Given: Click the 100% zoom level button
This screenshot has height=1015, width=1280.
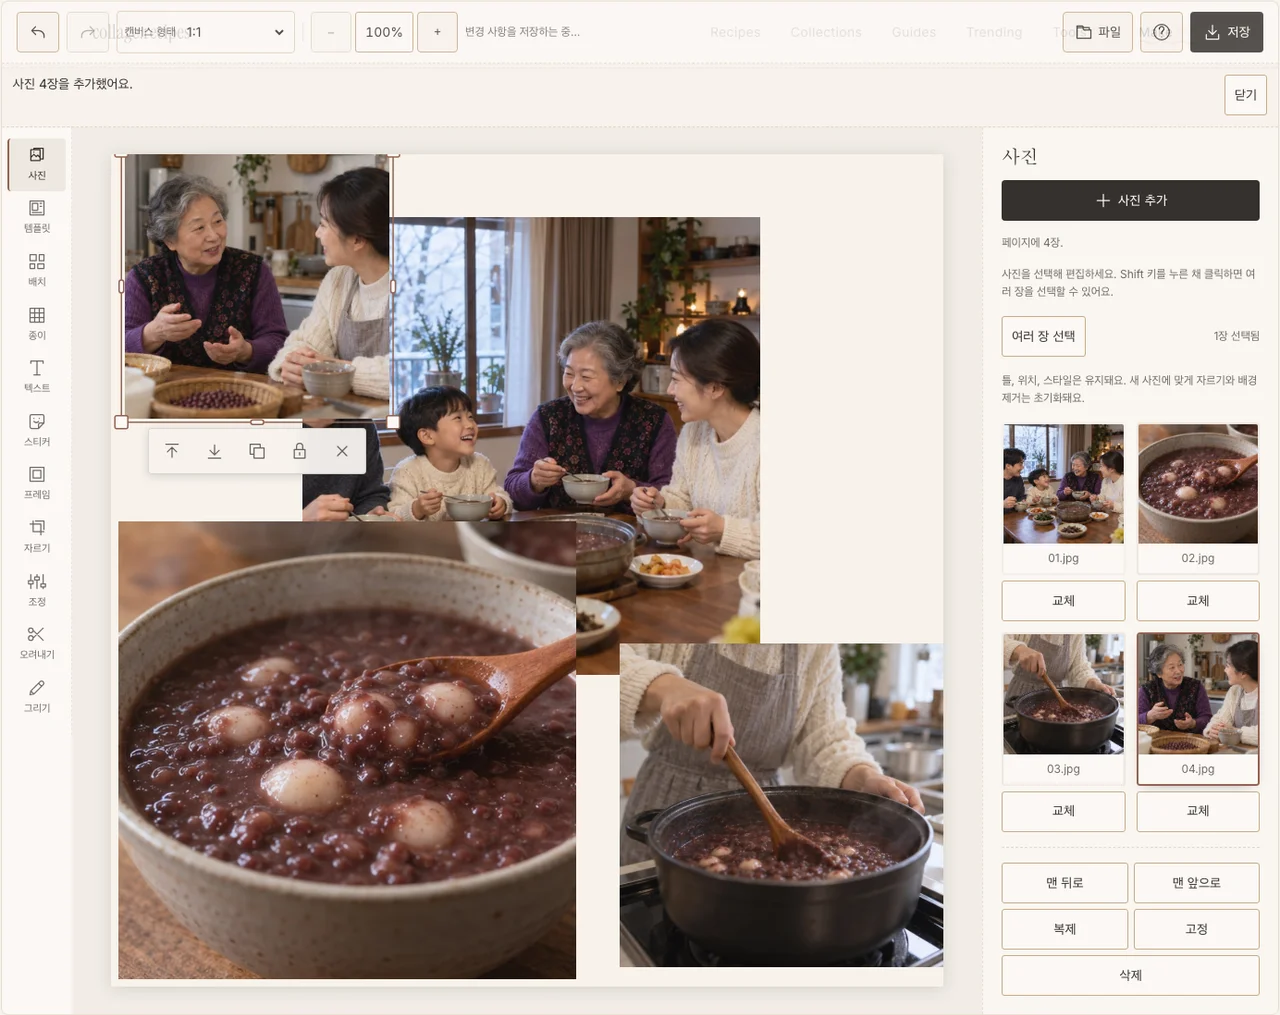Looking at the screenshot, I should 384,32.
